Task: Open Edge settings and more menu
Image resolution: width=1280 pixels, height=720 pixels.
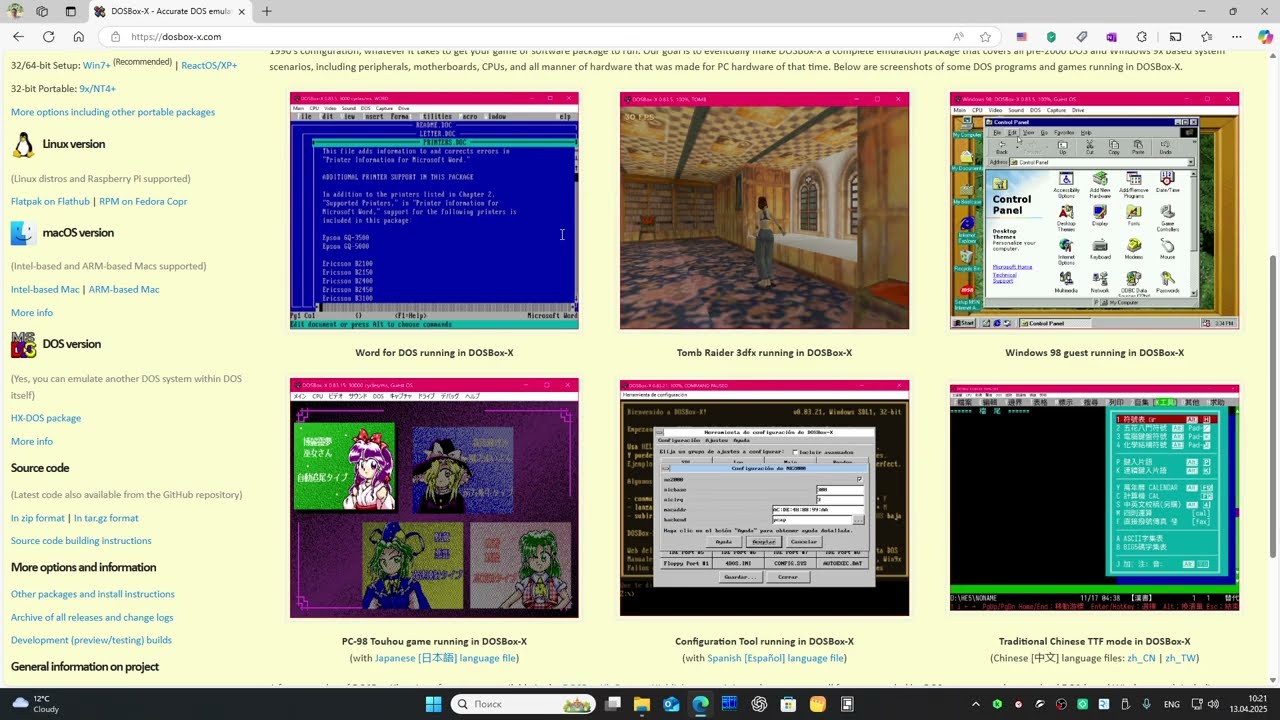Action: [x=1236, y=37]
